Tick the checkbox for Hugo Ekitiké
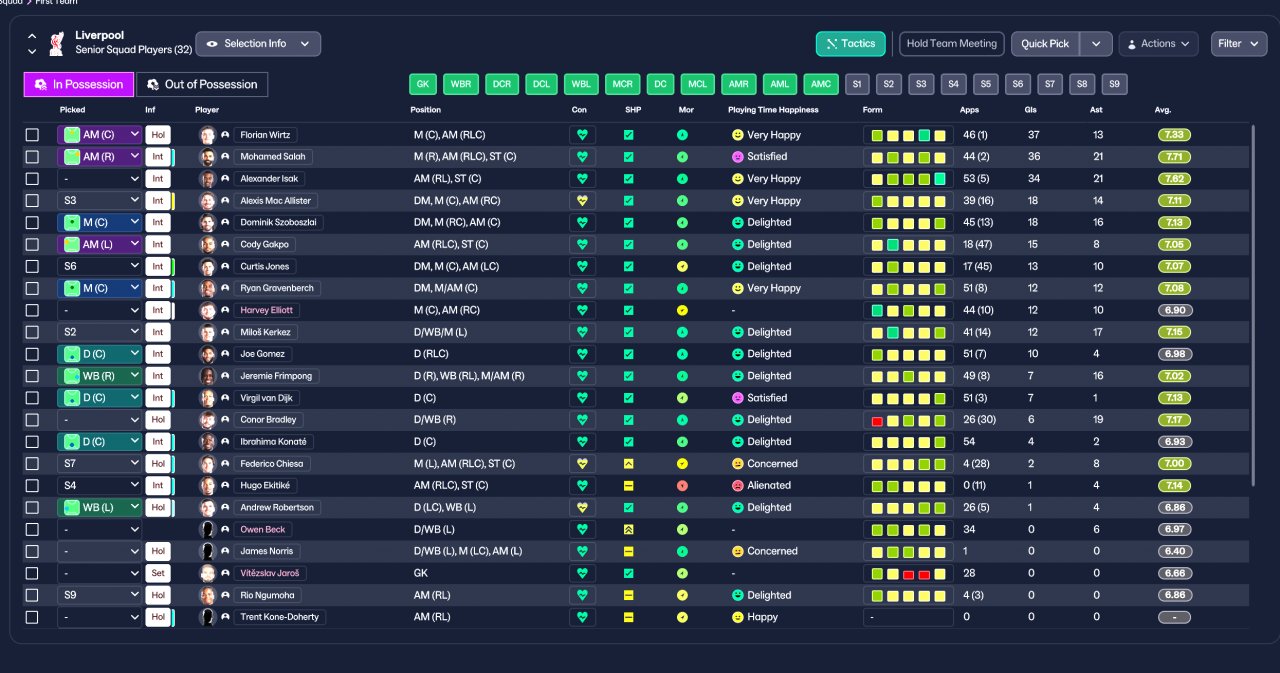The image size is (1280, 673). pos(32,486)
